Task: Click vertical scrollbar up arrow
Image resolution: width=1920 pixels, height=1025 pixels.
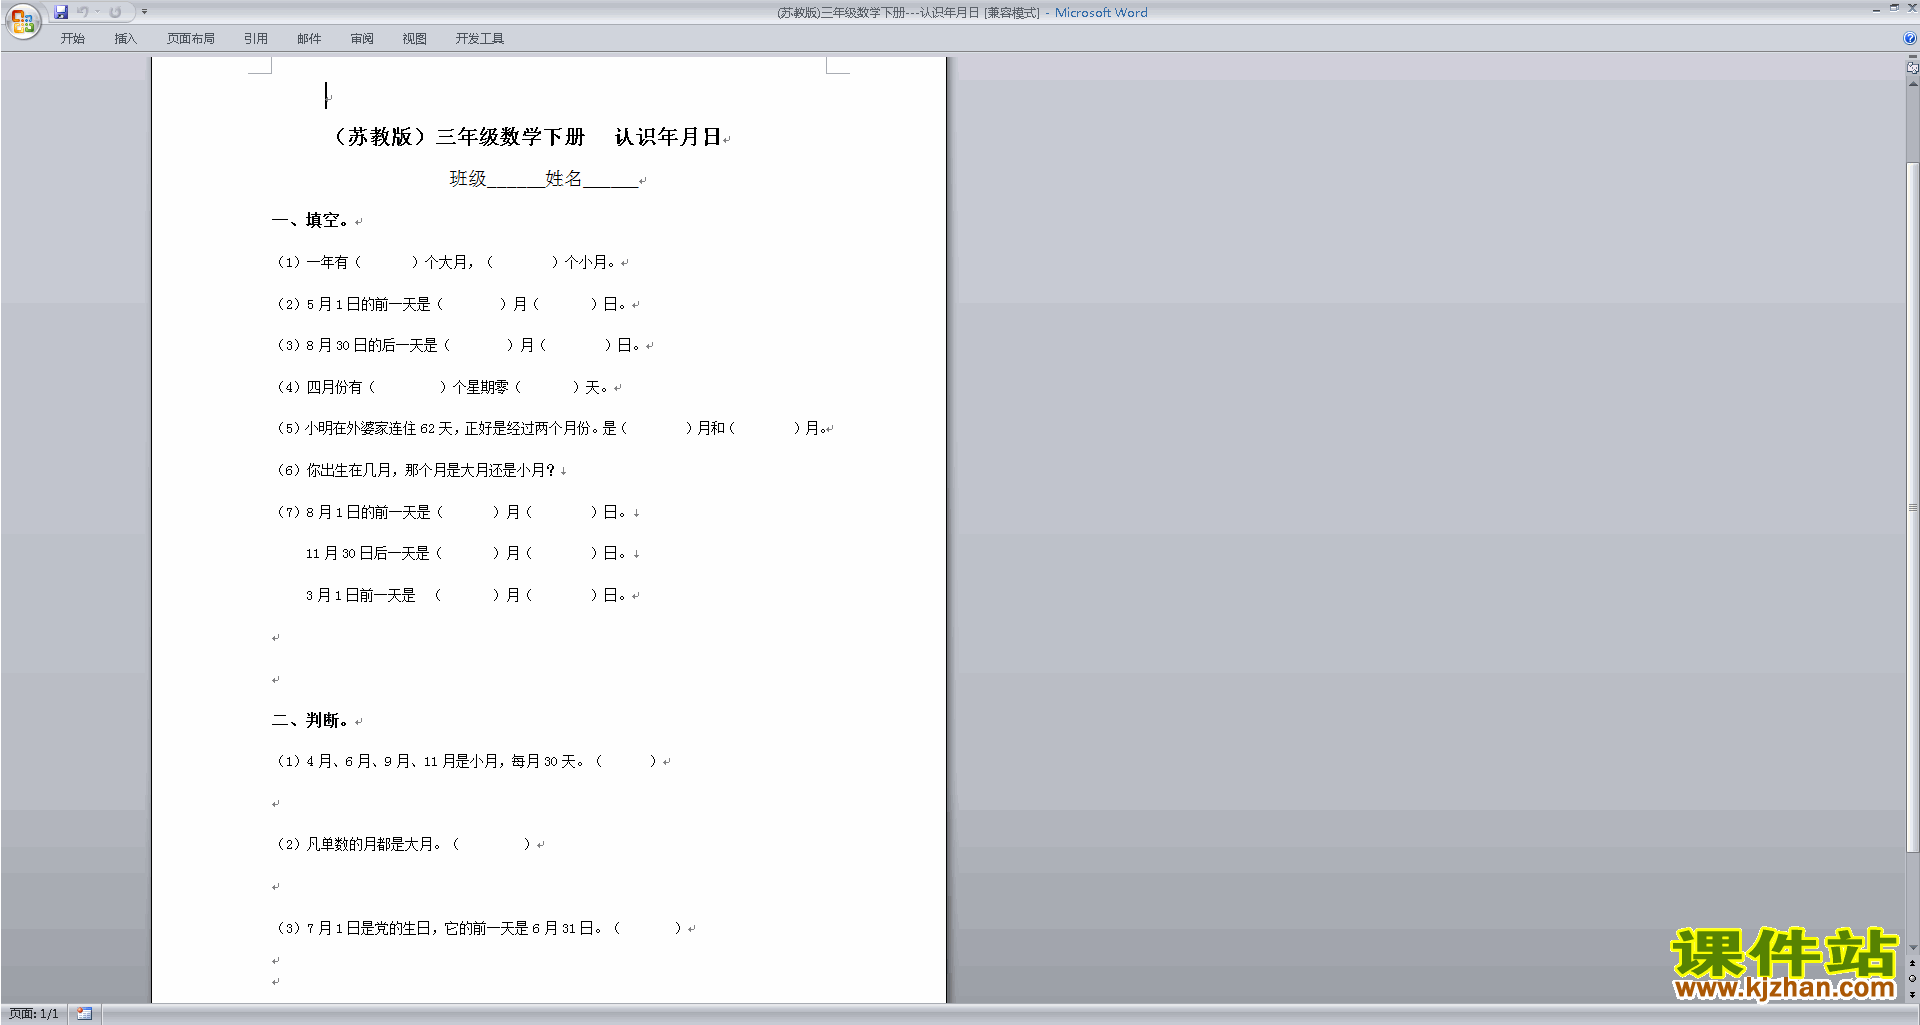Action: pyautogui.click(x=1912, y=84)
